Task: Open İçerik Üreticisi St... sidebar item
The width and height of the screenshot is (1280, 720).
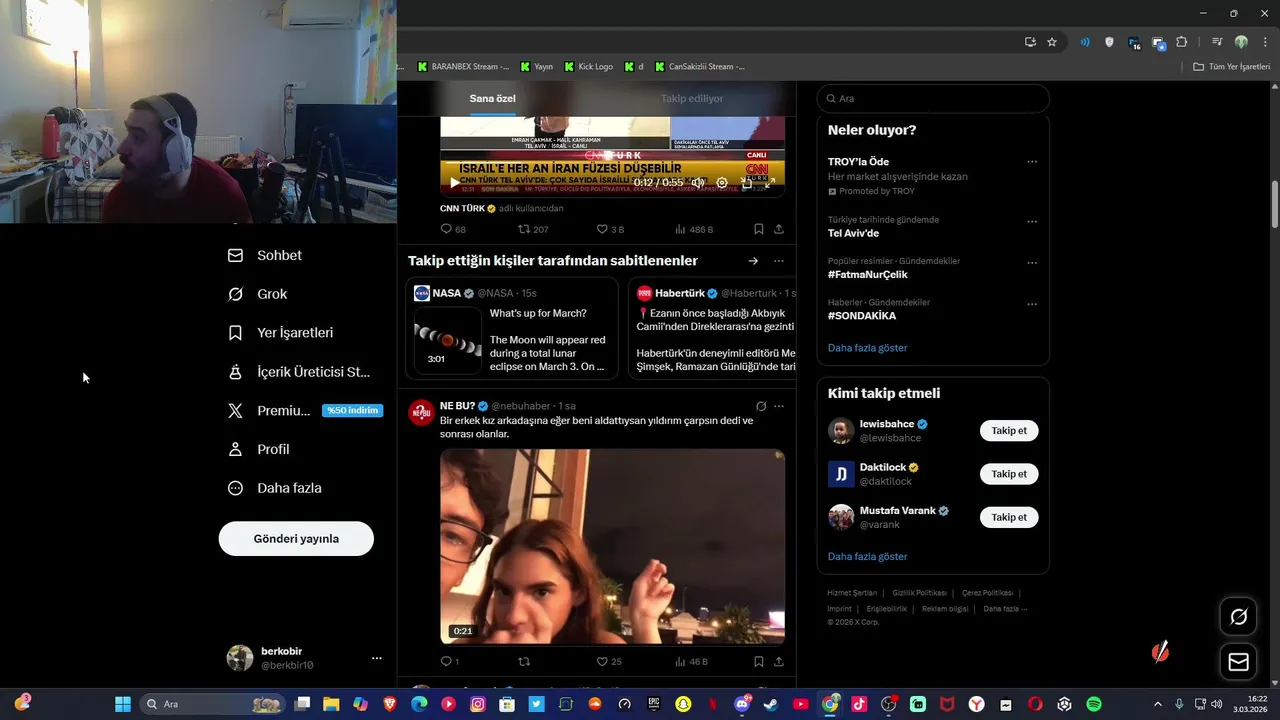Action: (300, 372)
